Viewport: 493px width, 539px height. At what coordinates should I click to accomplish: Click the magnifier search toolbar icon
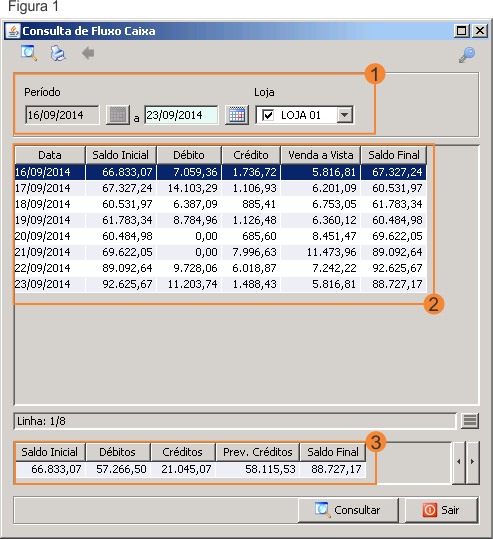(29, 53)
